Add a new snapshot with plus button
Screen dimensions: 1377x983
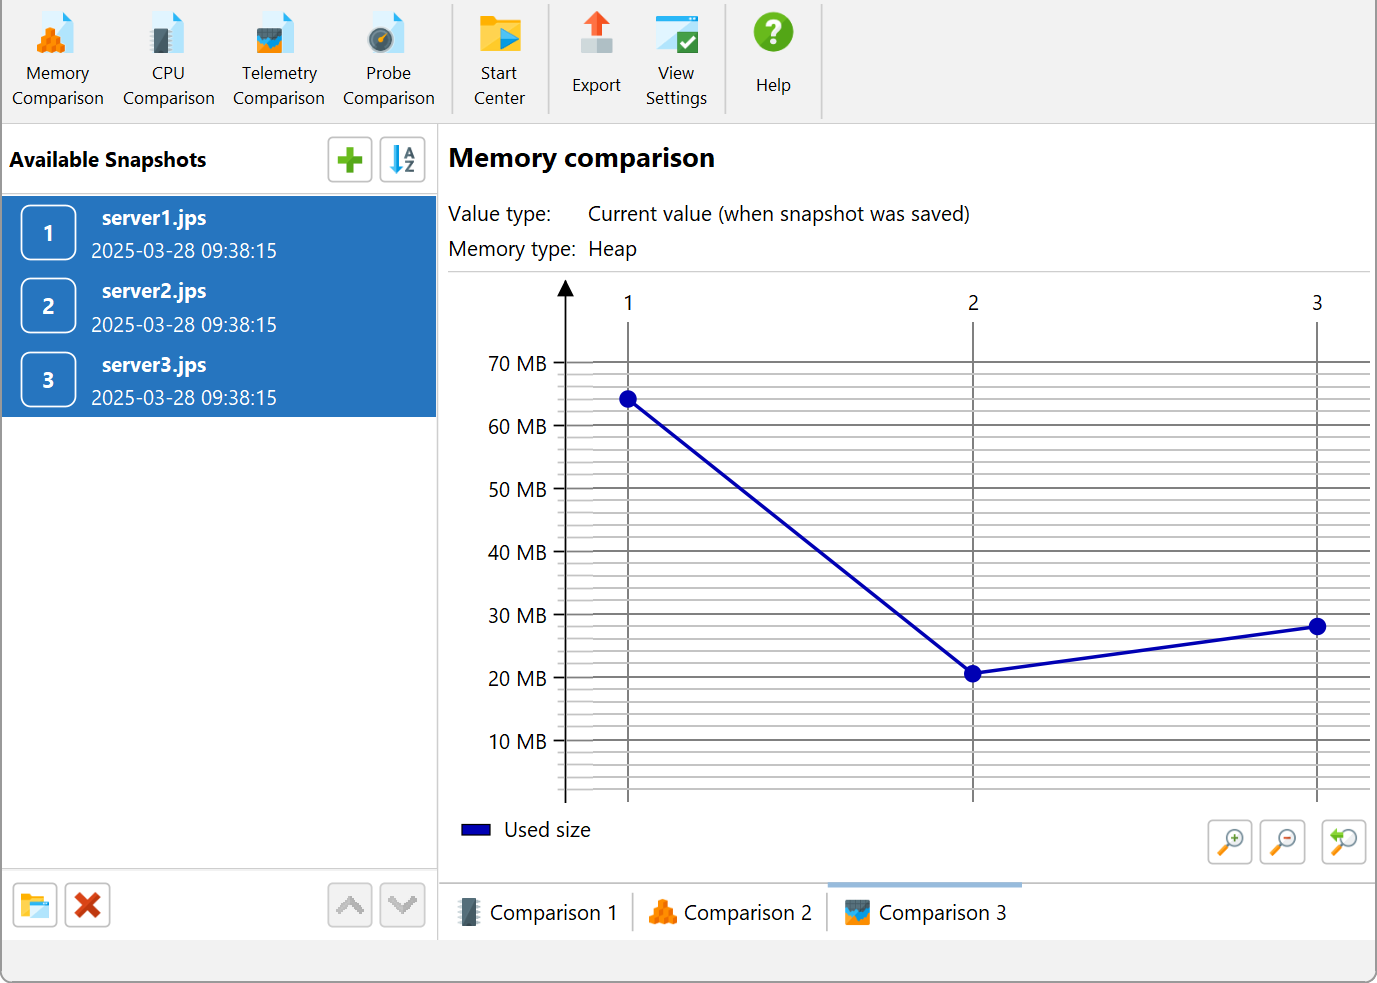coord(350,160)
